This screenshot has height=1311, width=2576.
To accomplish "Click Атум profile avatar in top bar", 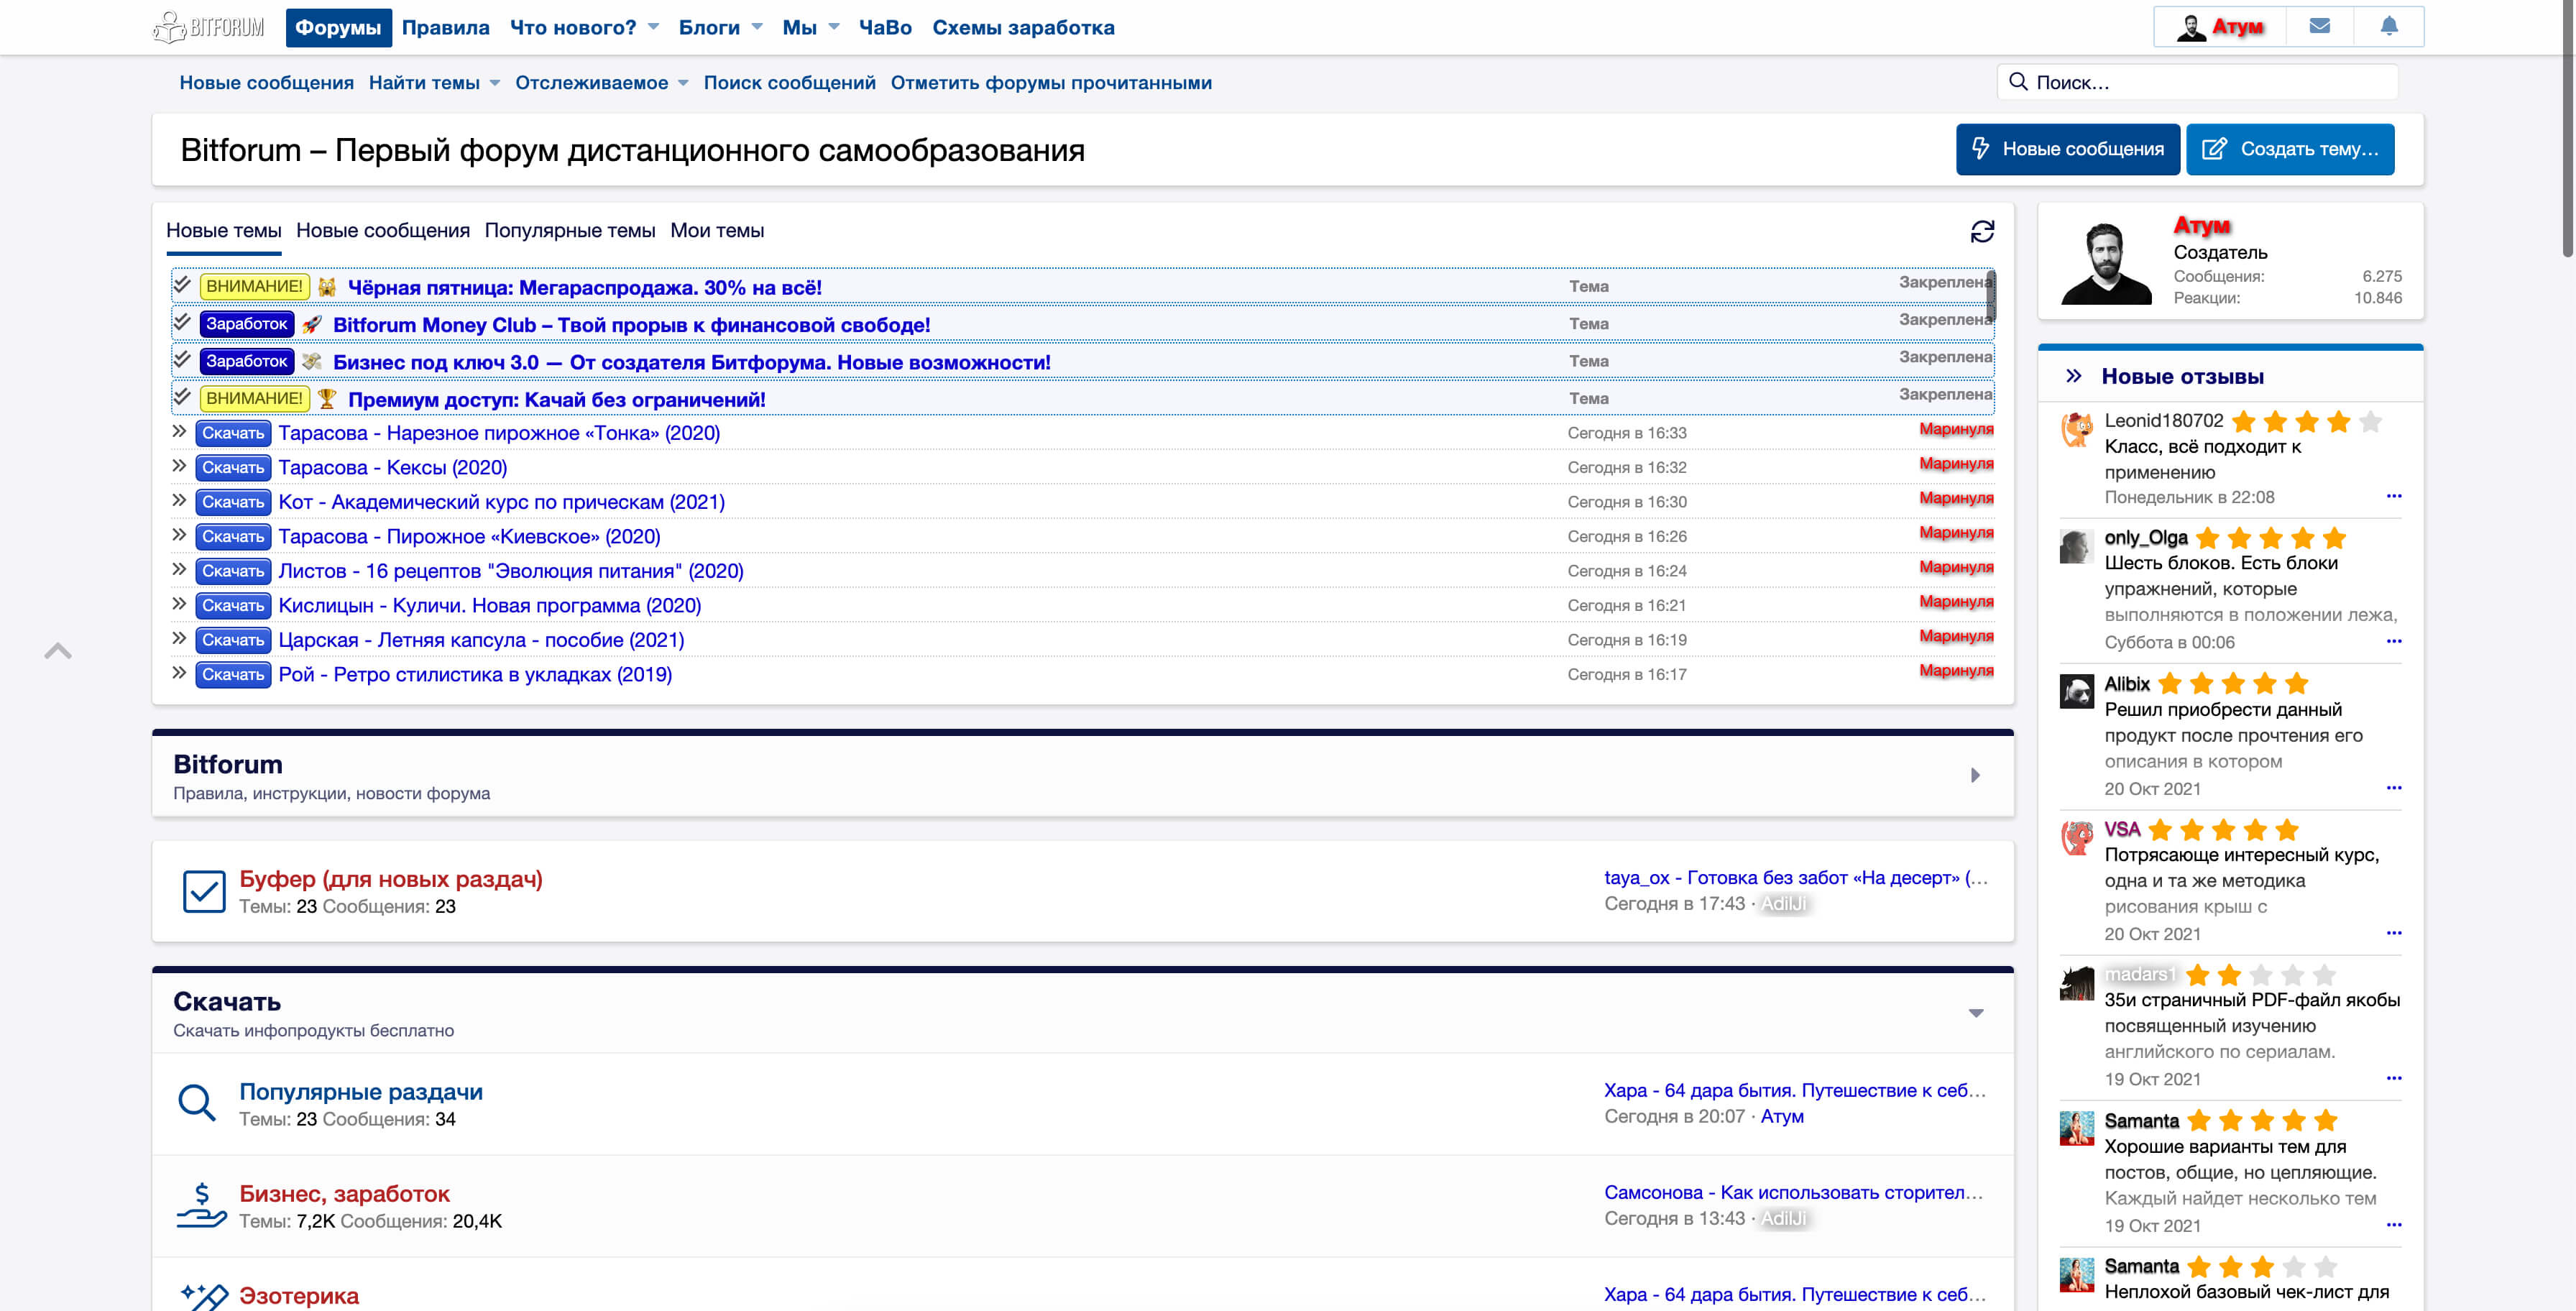I will tap(2190, 27).
